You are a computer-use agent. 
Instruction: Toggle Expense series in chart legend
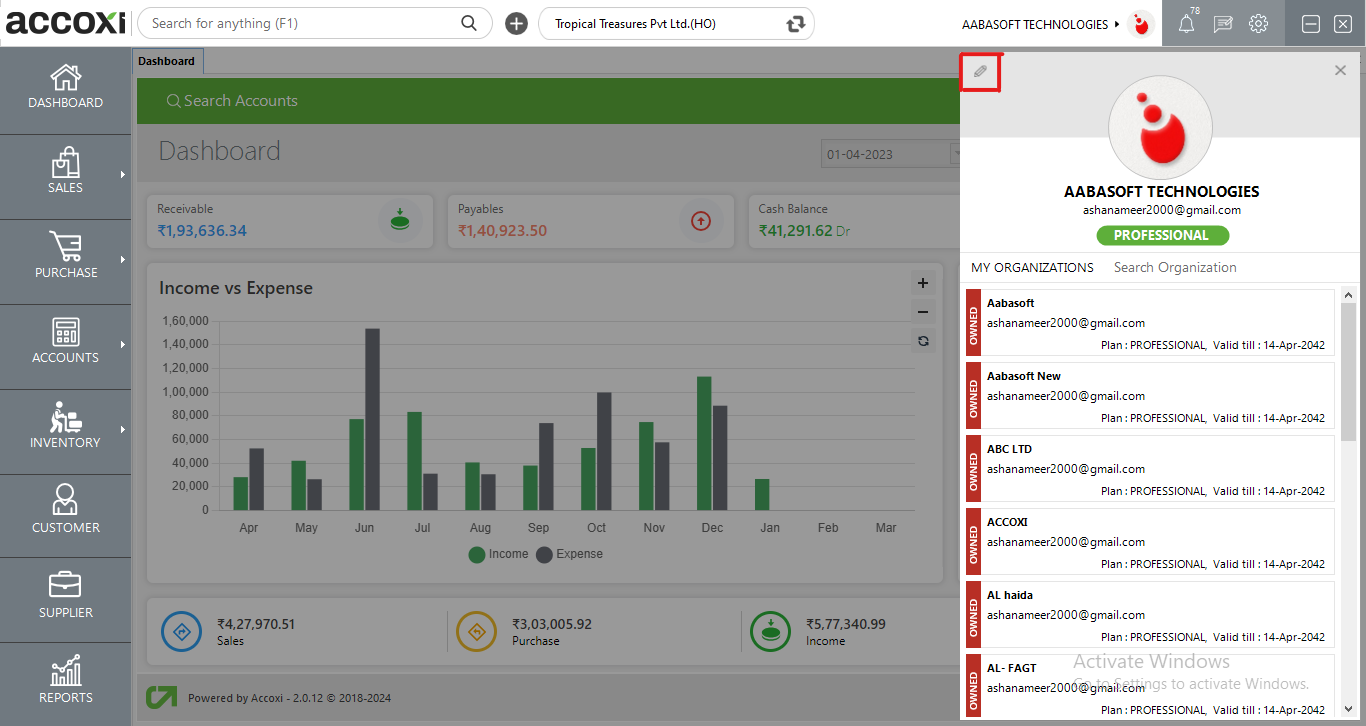[570, 554]
